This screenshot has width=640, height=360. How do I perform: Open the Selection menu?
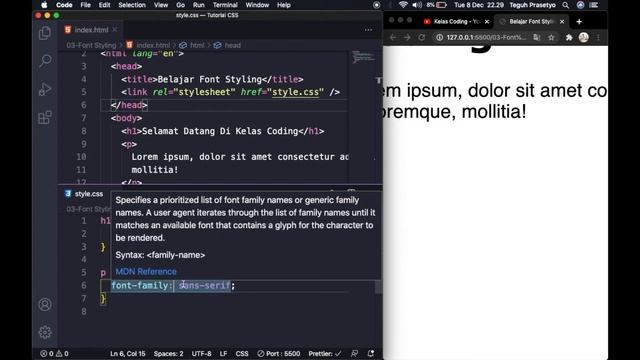pos(132,5)
